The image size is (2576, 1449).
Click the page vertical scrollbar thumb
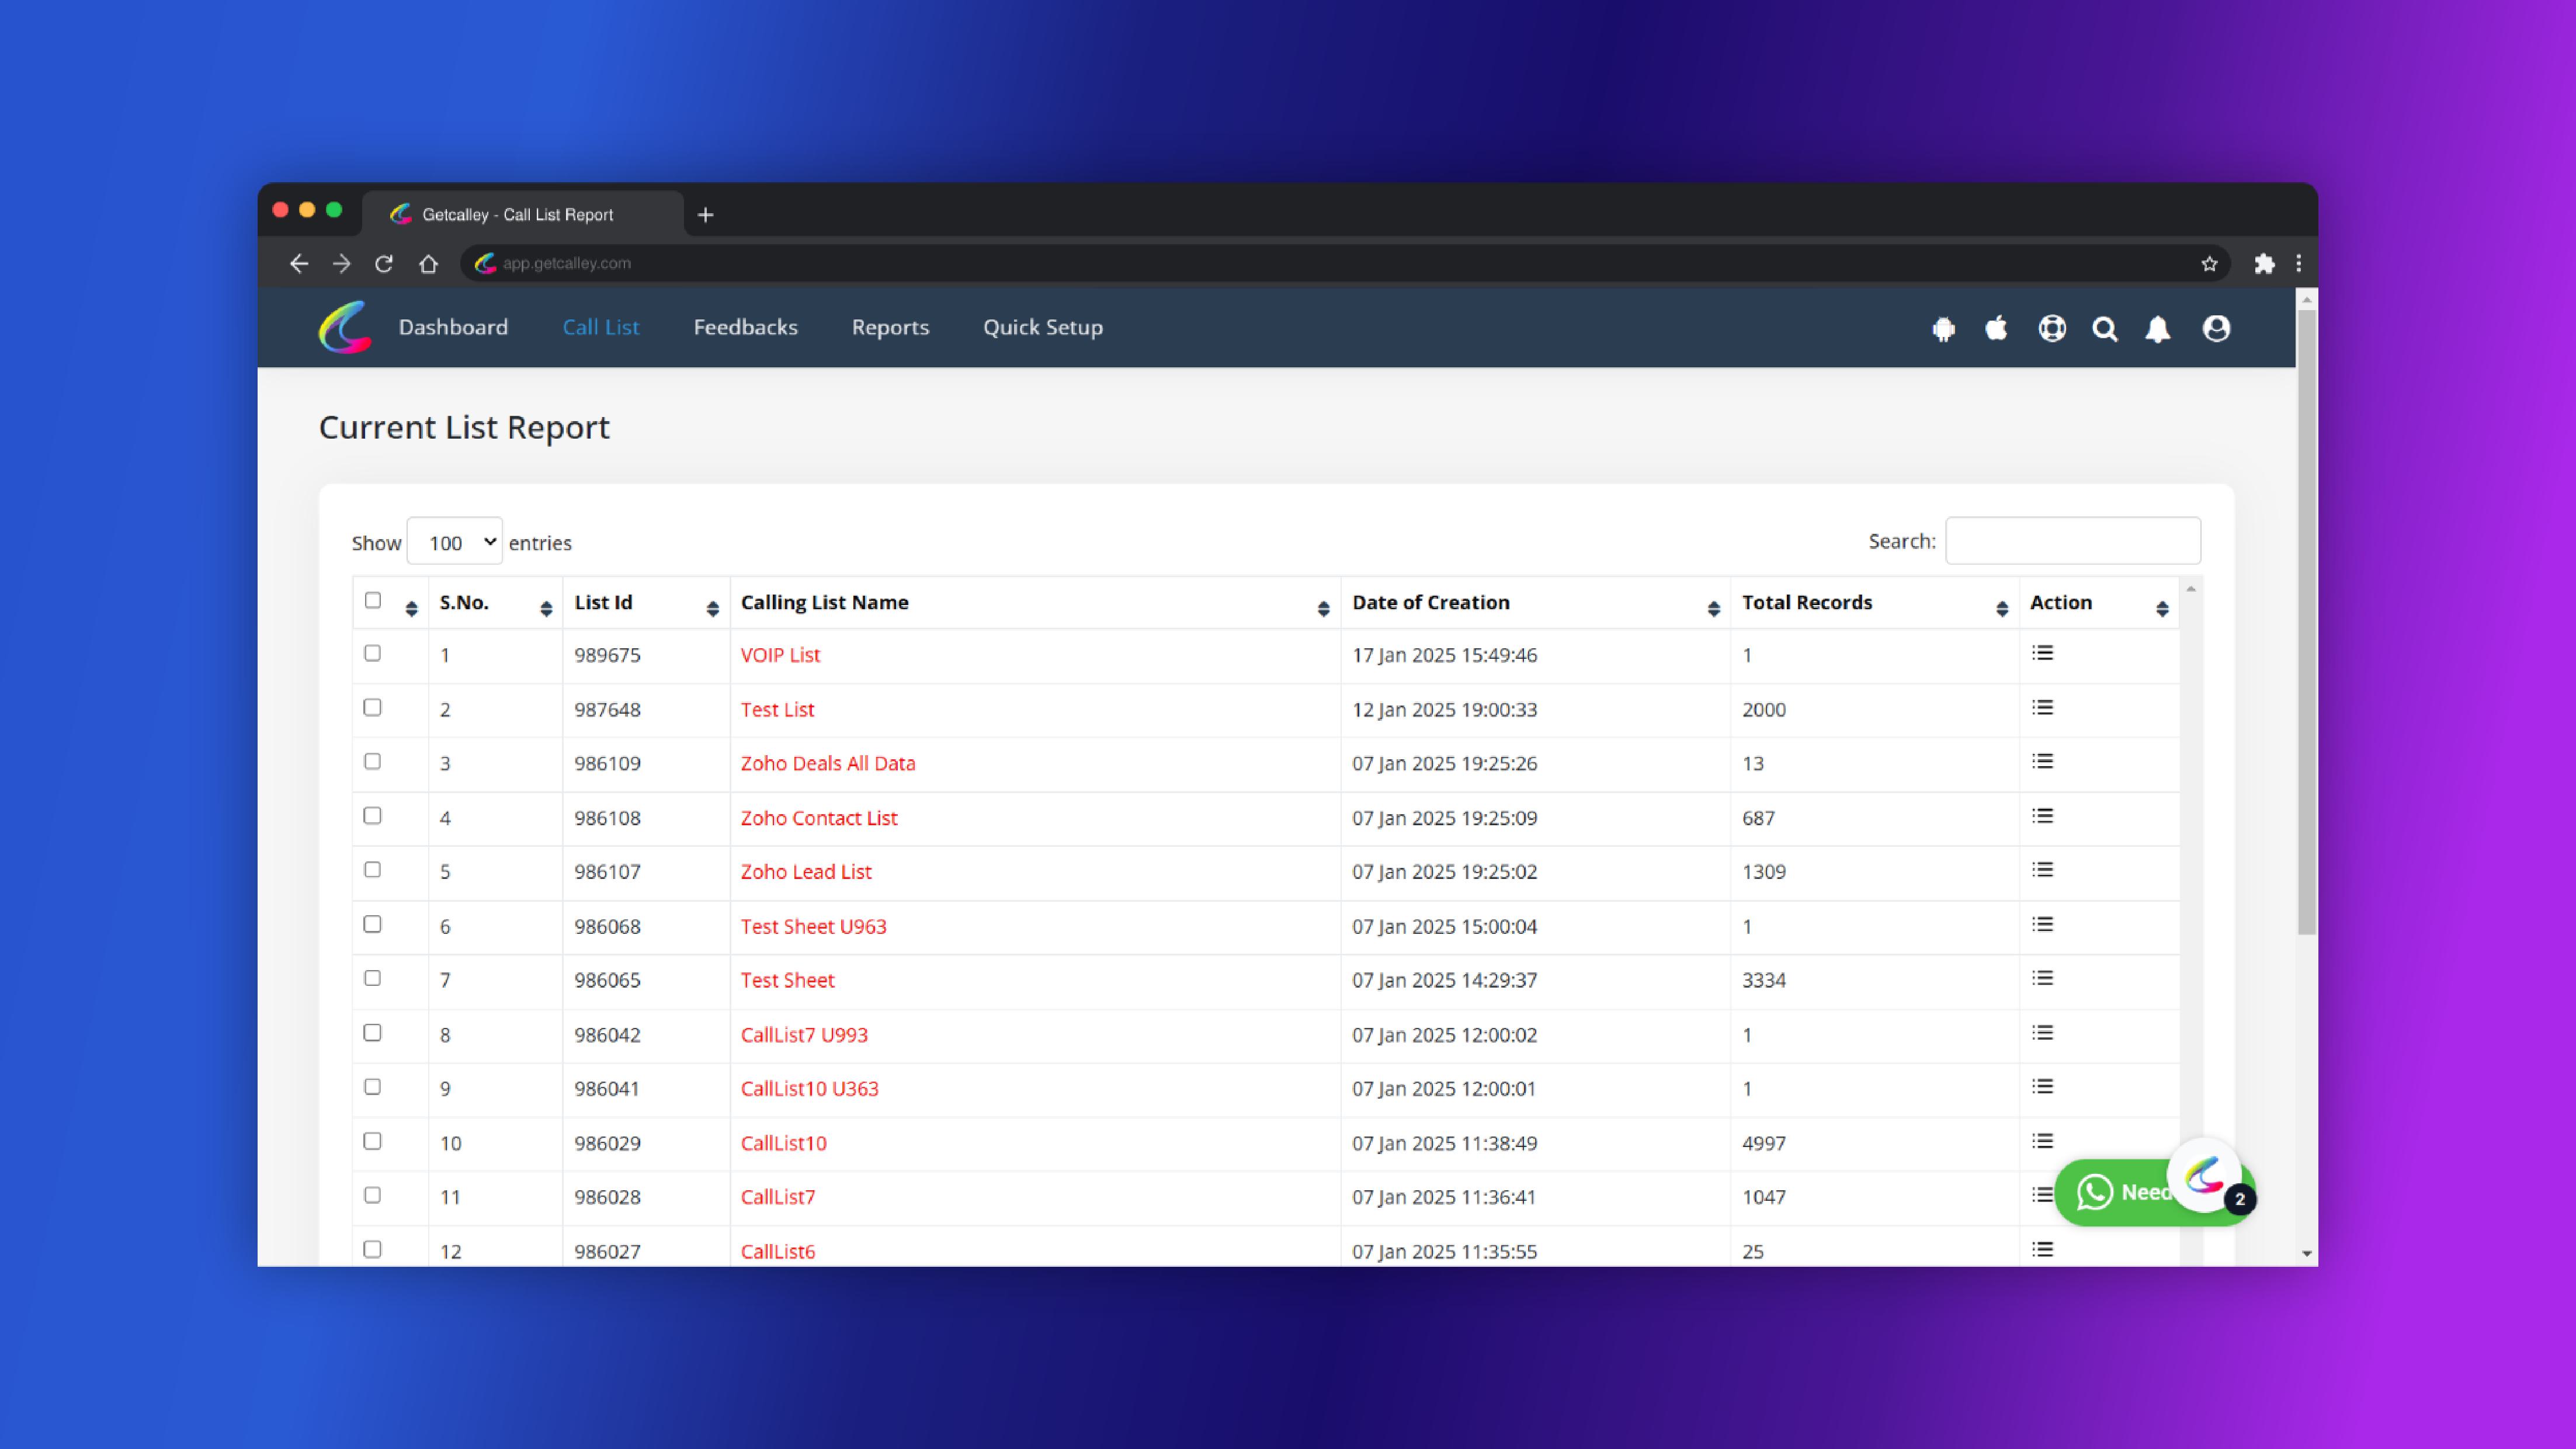tap(2306, 622)
